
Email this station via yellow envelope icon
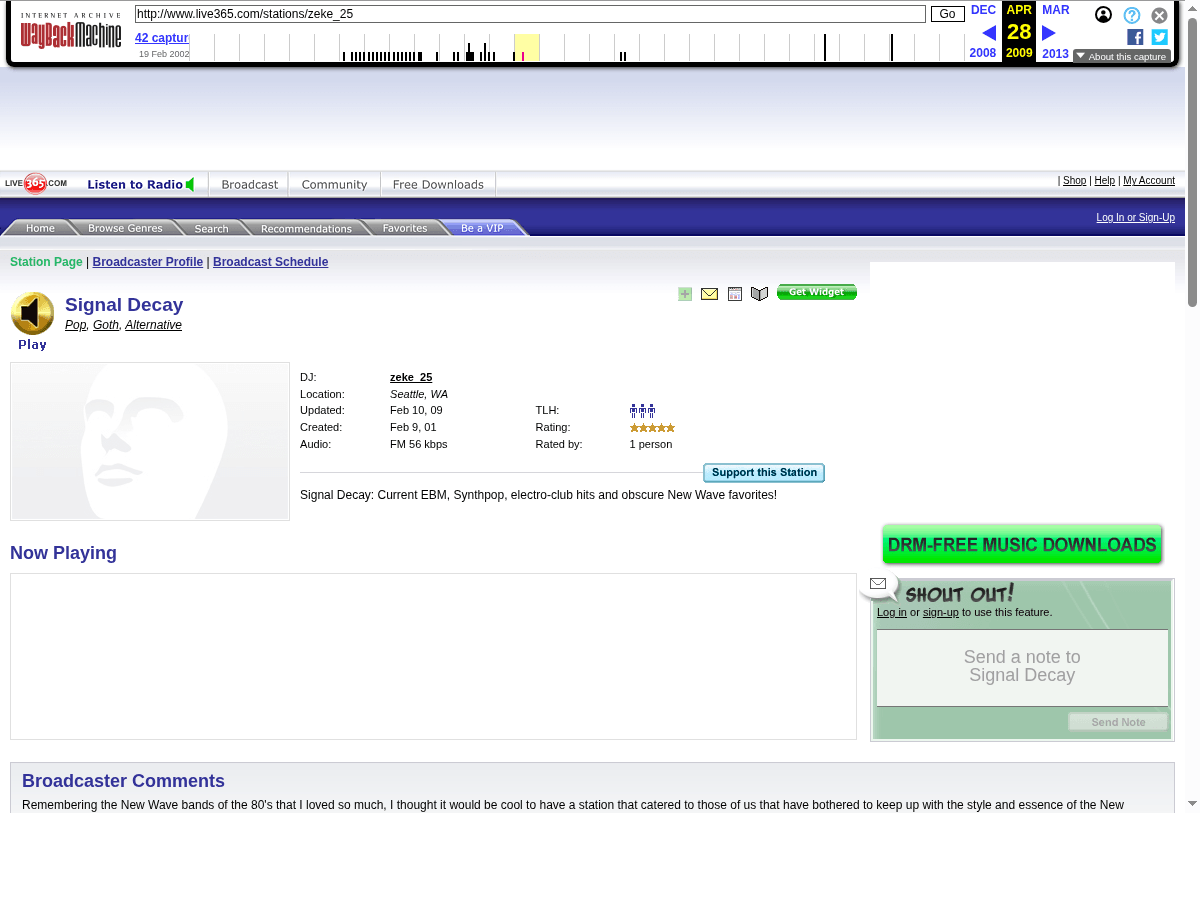(x=710, y=294)
